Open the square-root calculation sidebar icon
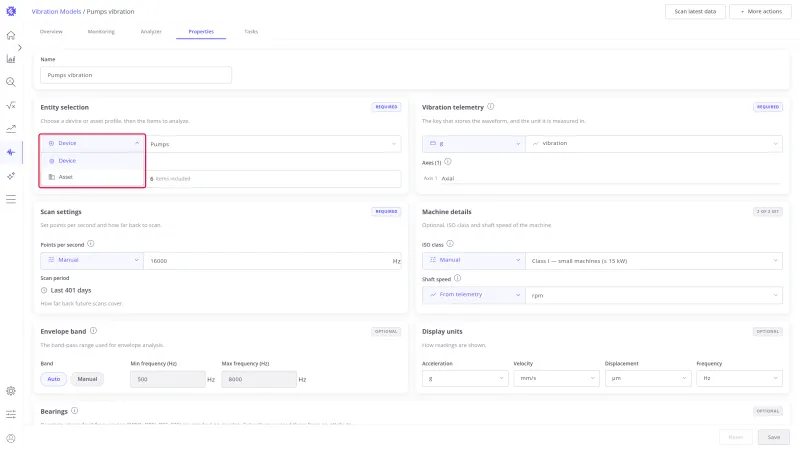This screenshot has height=450, width=800. (11, 106)
